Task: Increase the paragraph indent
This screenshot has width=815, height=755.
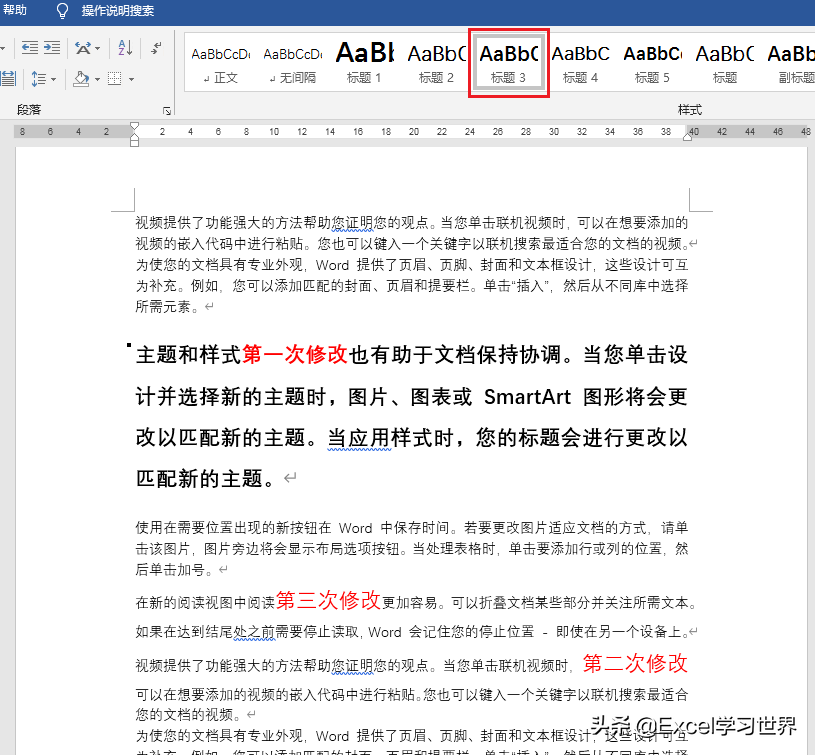Action: coord(52,48)
